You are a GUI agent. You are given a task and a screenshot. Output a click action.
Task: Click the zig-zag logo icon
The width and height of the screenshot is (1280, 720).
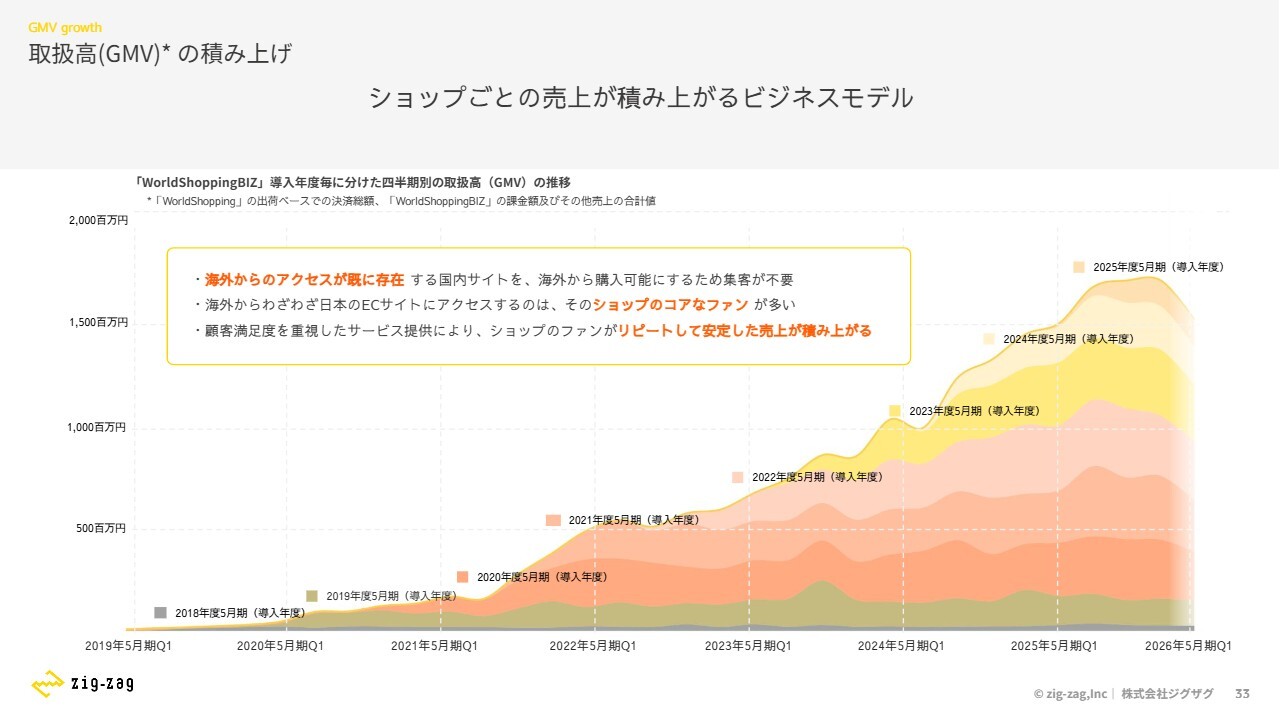pyautogui.click(x=48, y=685)
